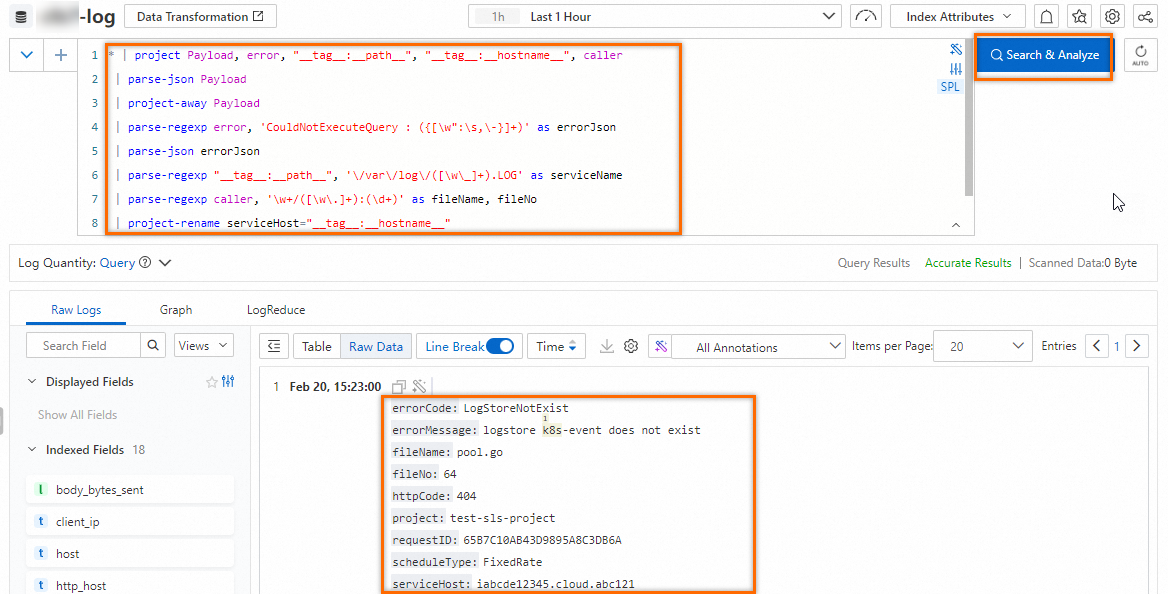Image resolution: width=1168 pixels, height=594 pixels.
Task: Click the share icon
Action: (1145, 16)
